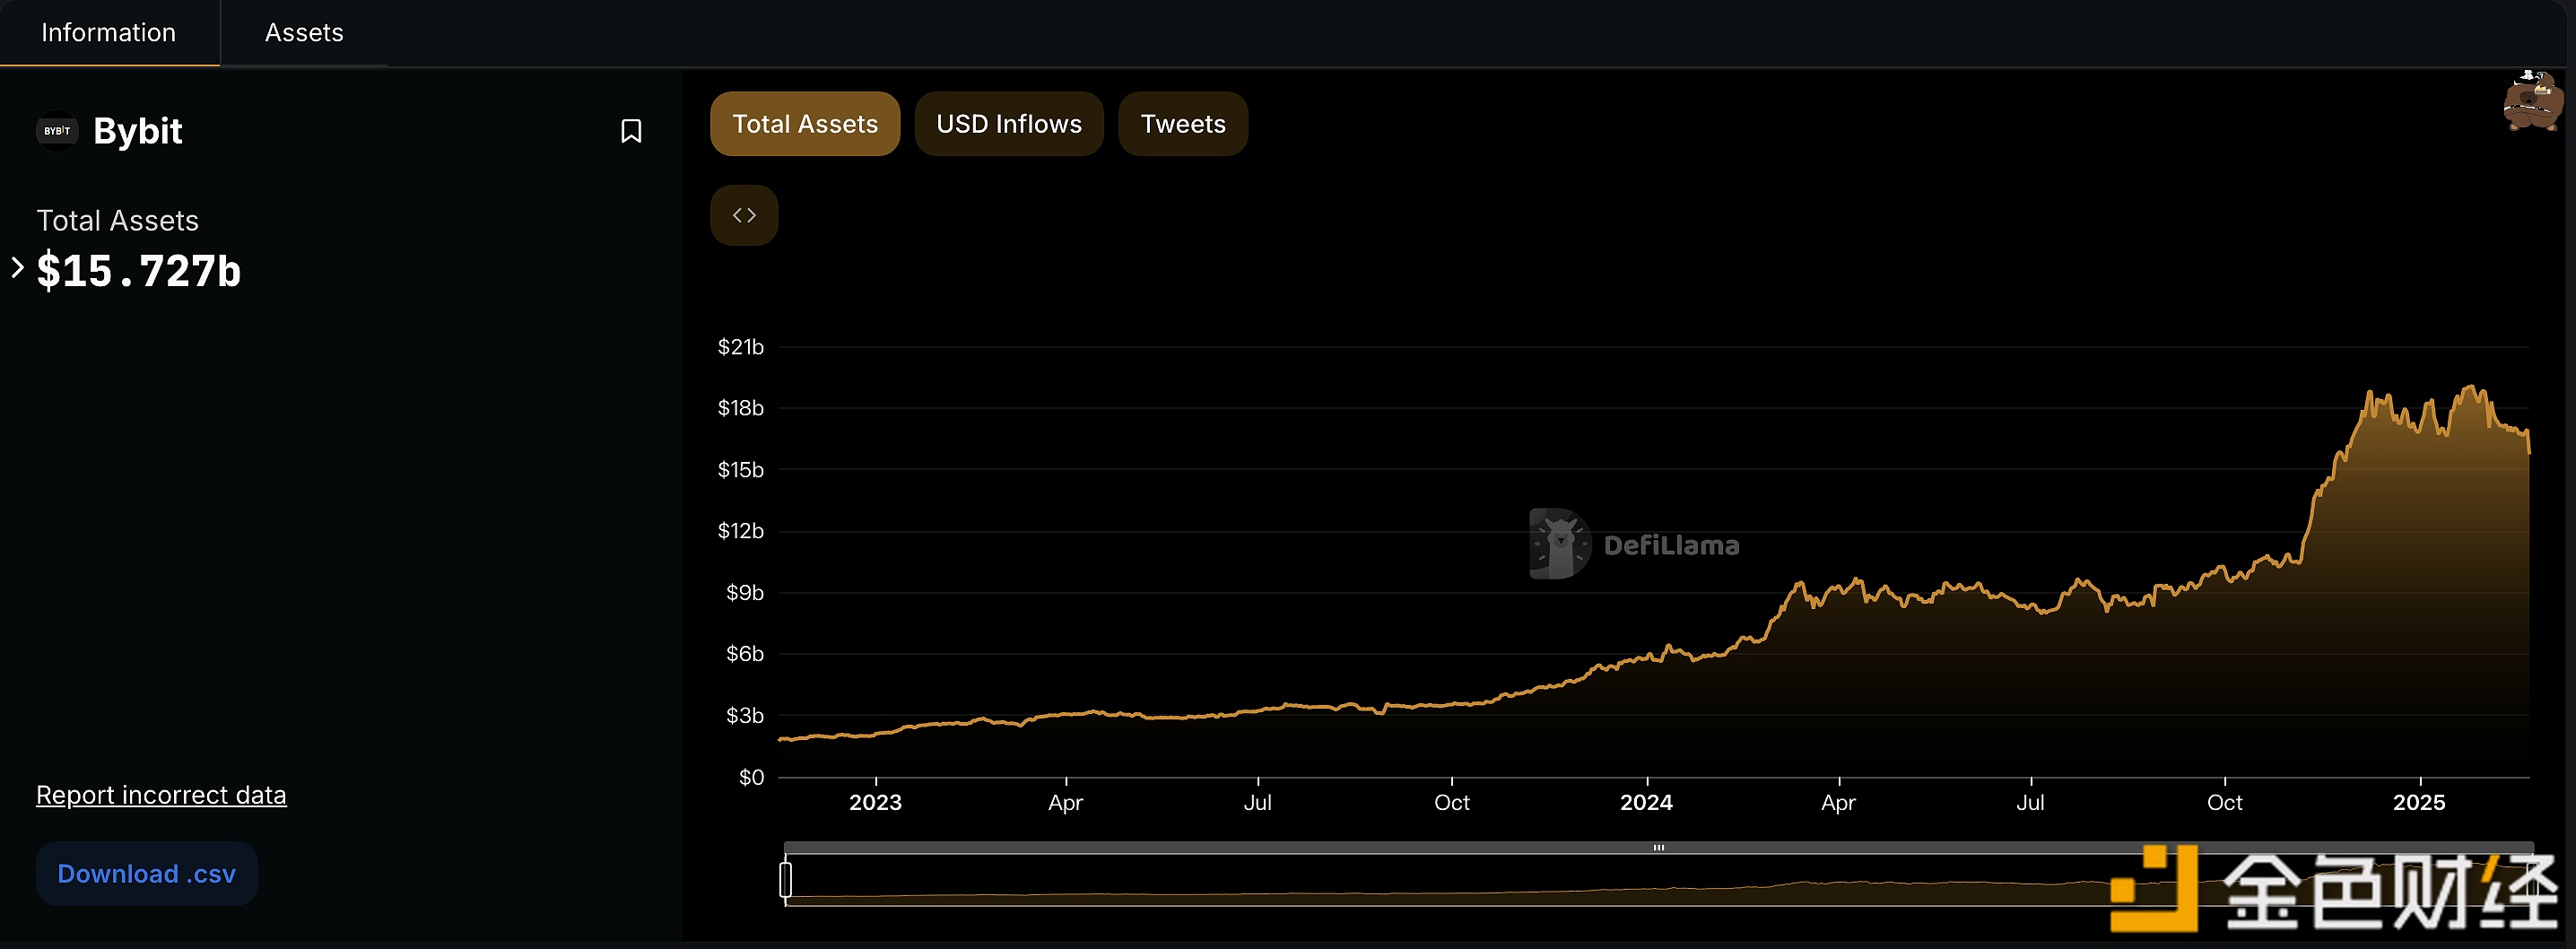Image resolution: width=2576 pixels, height=949 pixels.
Task: Click the 2023 label on the x-axis
Action: click(876, 803)
